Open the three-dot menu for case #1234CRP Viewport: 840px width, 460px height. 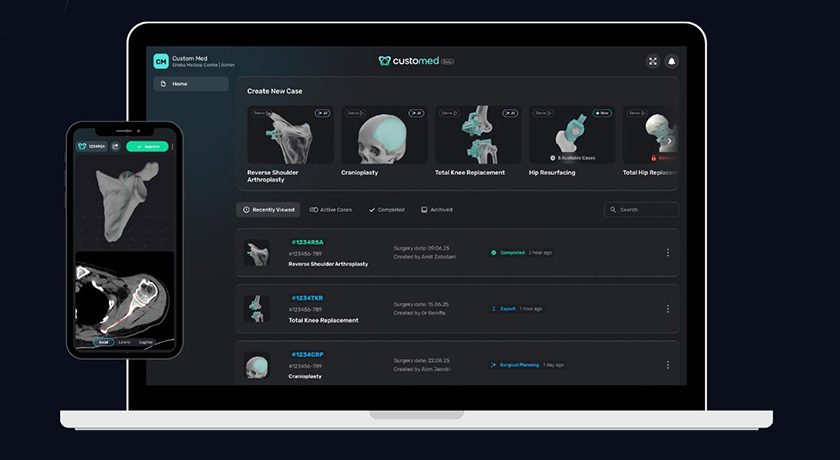click(668, 365)
